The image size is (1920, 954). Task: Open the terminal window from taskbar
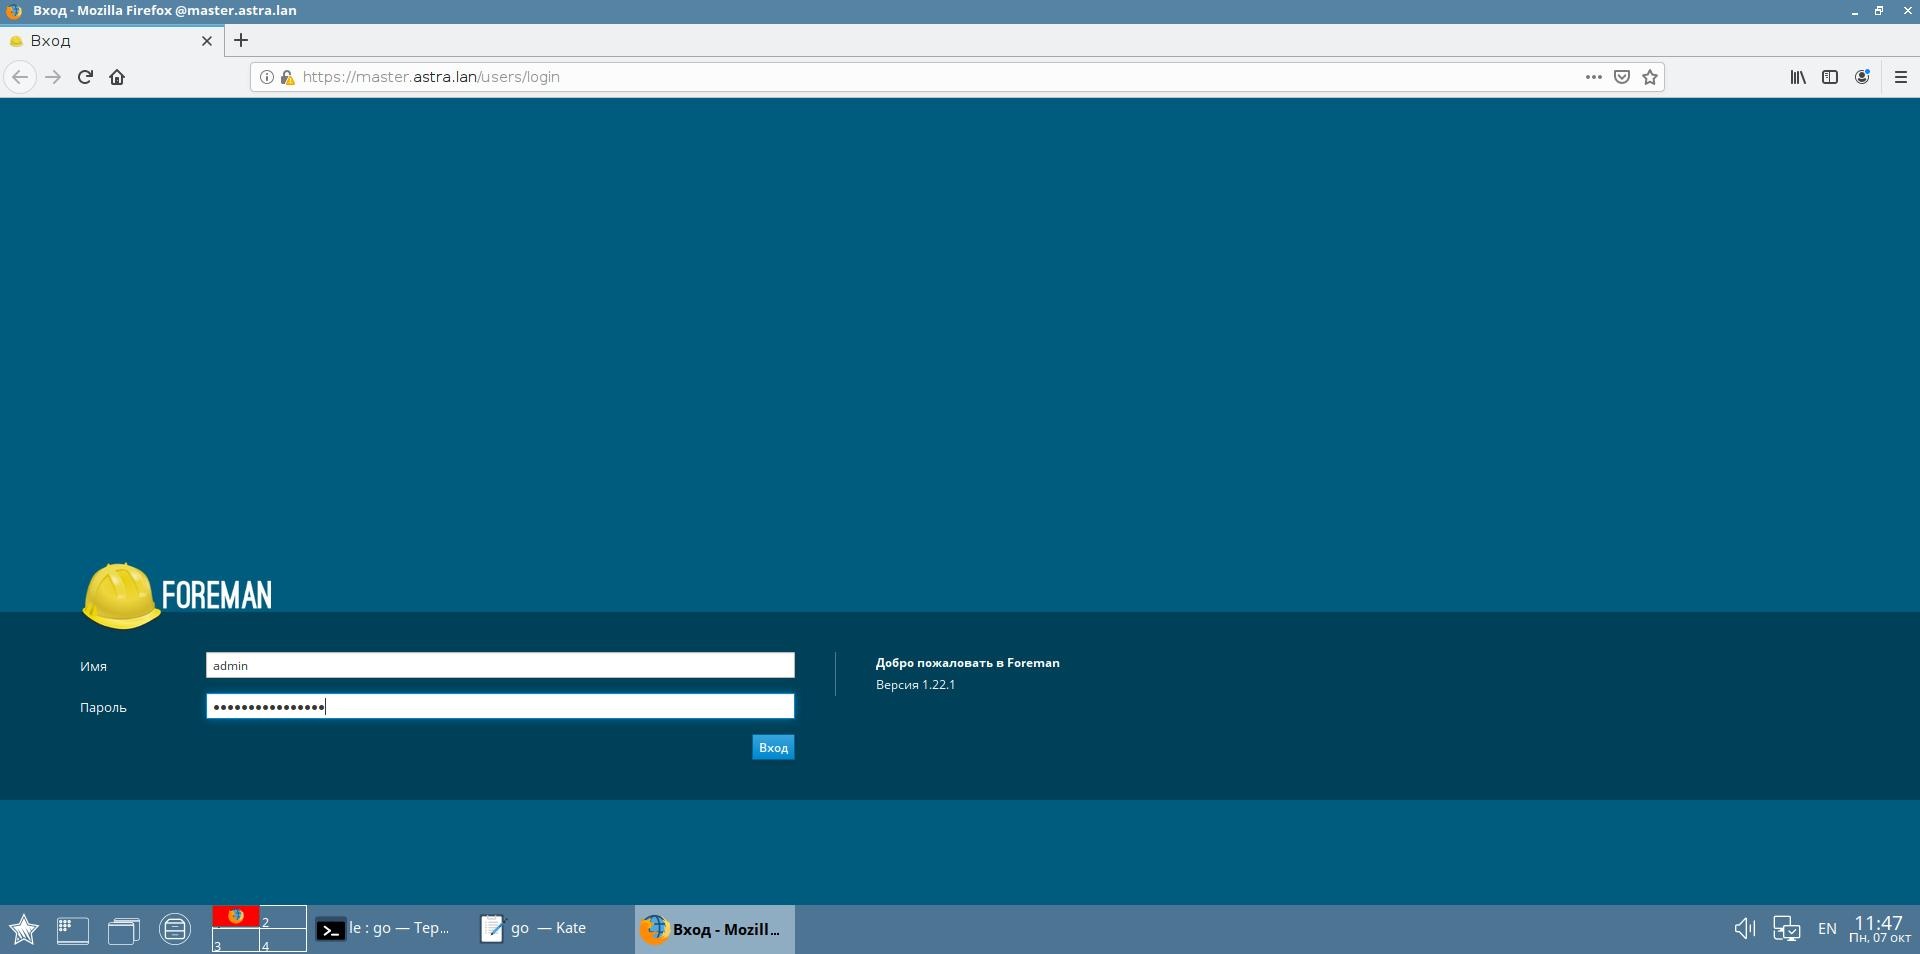click(383, 929)
